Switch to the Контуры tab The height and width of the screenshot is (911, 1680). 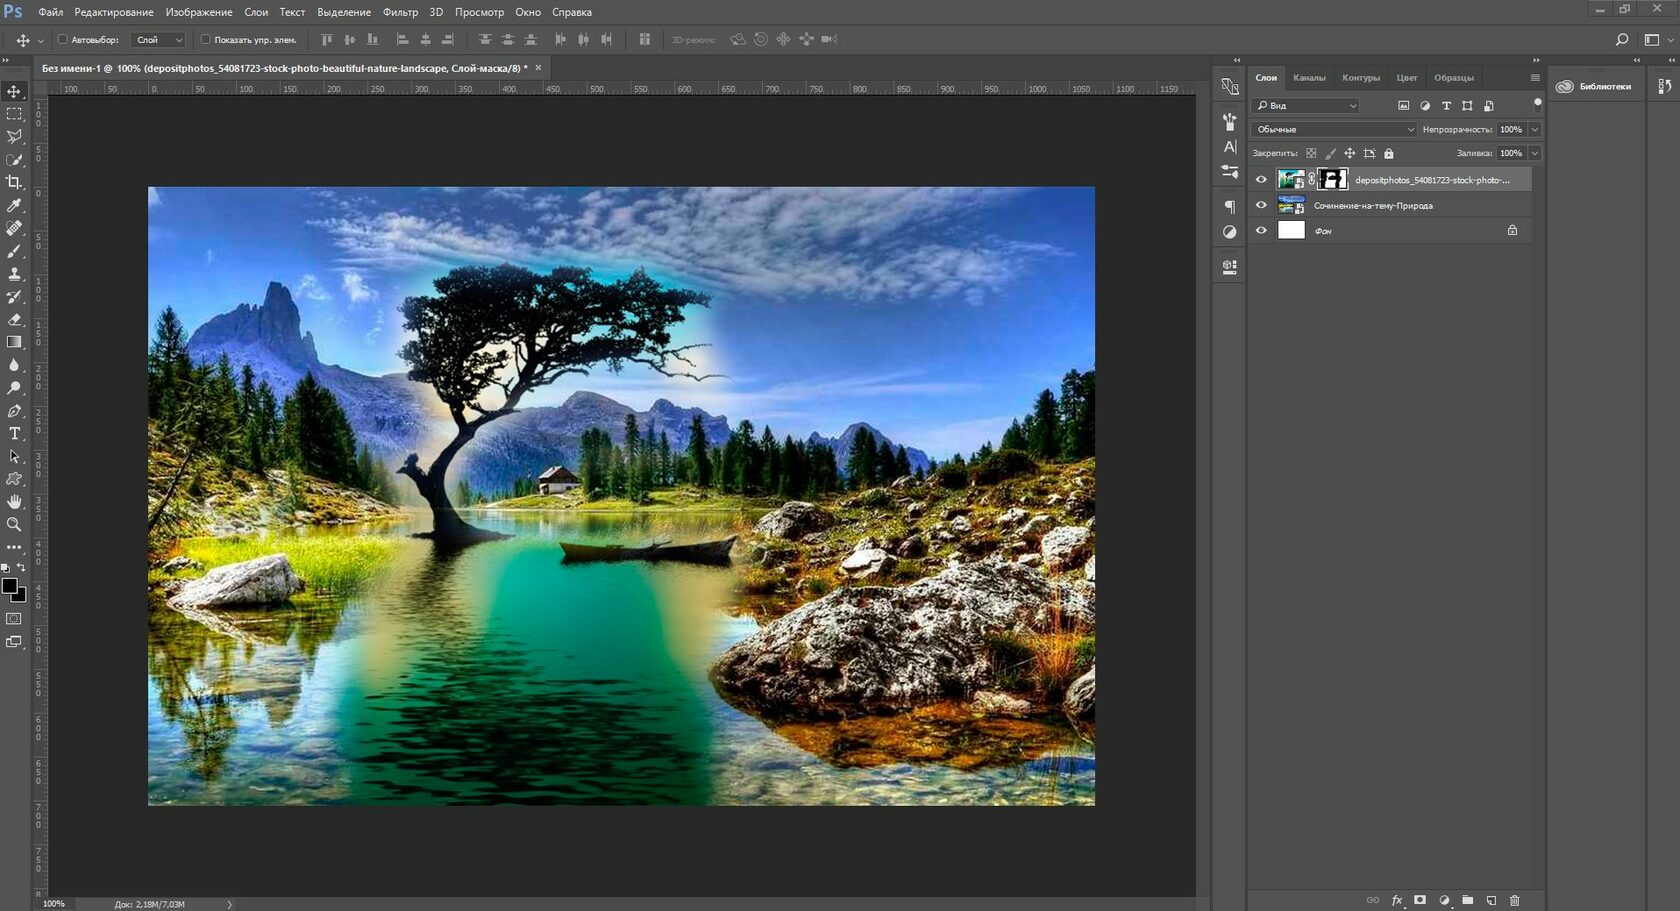pyautogui.click(x=1361, y=77)
